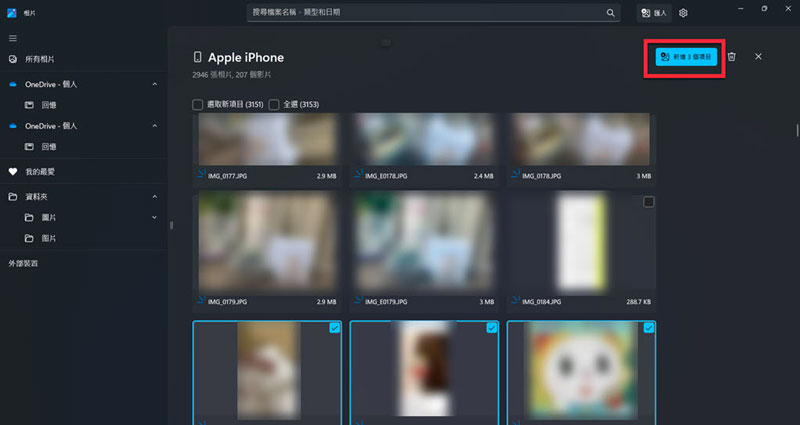The width and height of the screenshot is (800, 425).
Task: Select the IMG_E0178.JPG thumbnail
Action: [424, 139]
